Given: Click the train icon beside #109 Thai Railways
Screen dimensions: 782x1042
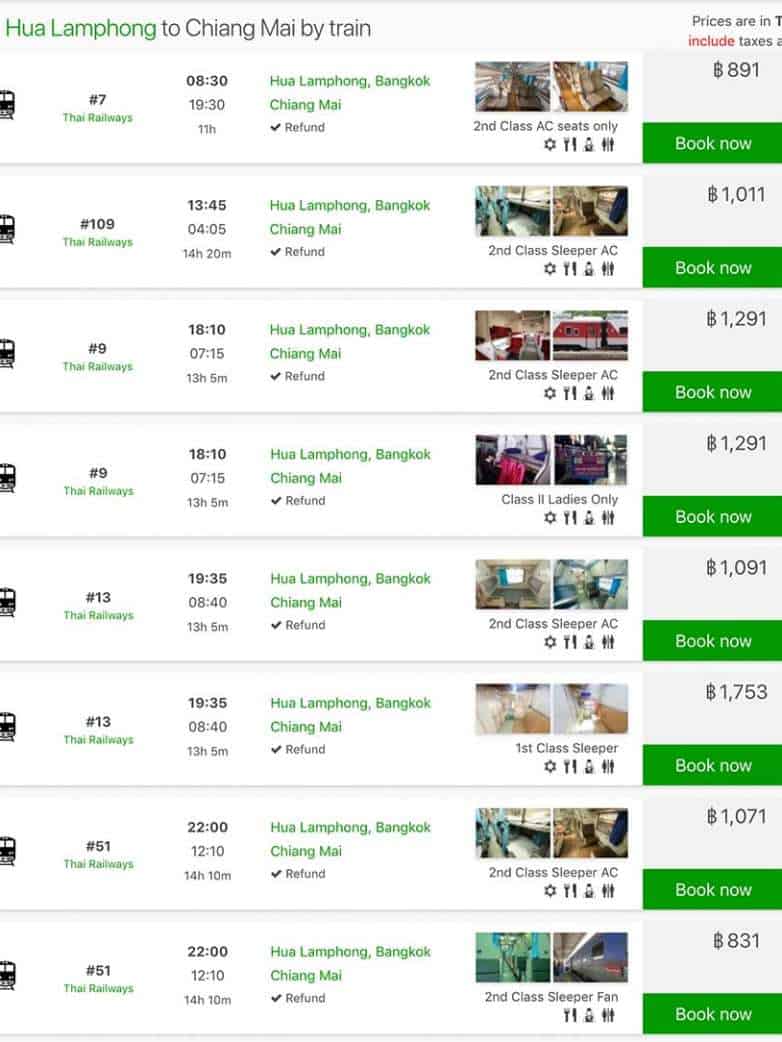Looking at the screenshot, I should 7,230.
